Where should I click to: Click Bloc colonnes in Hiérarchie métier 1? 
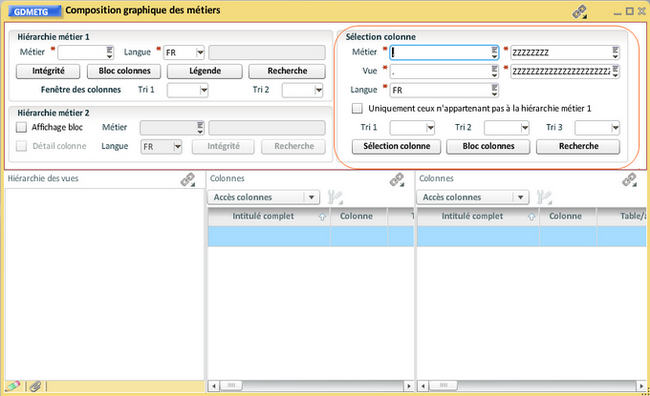pyautogui.click(x=124, y=71)
